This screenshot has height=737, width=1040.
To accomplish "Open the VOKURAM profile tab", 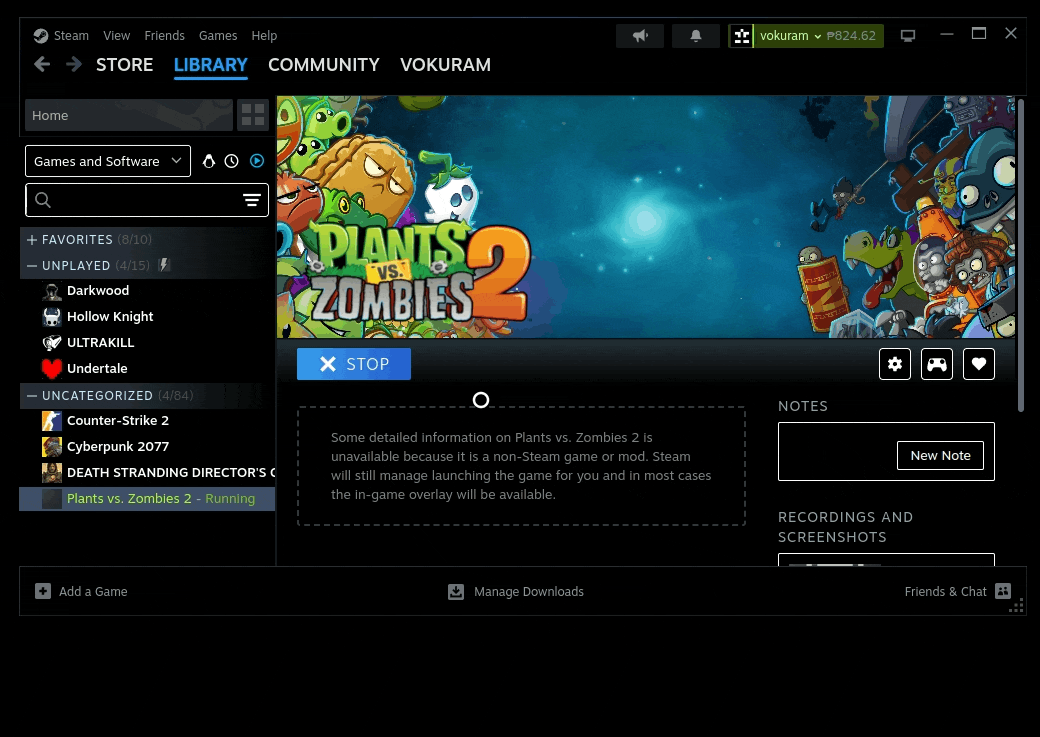I will 446,65.
